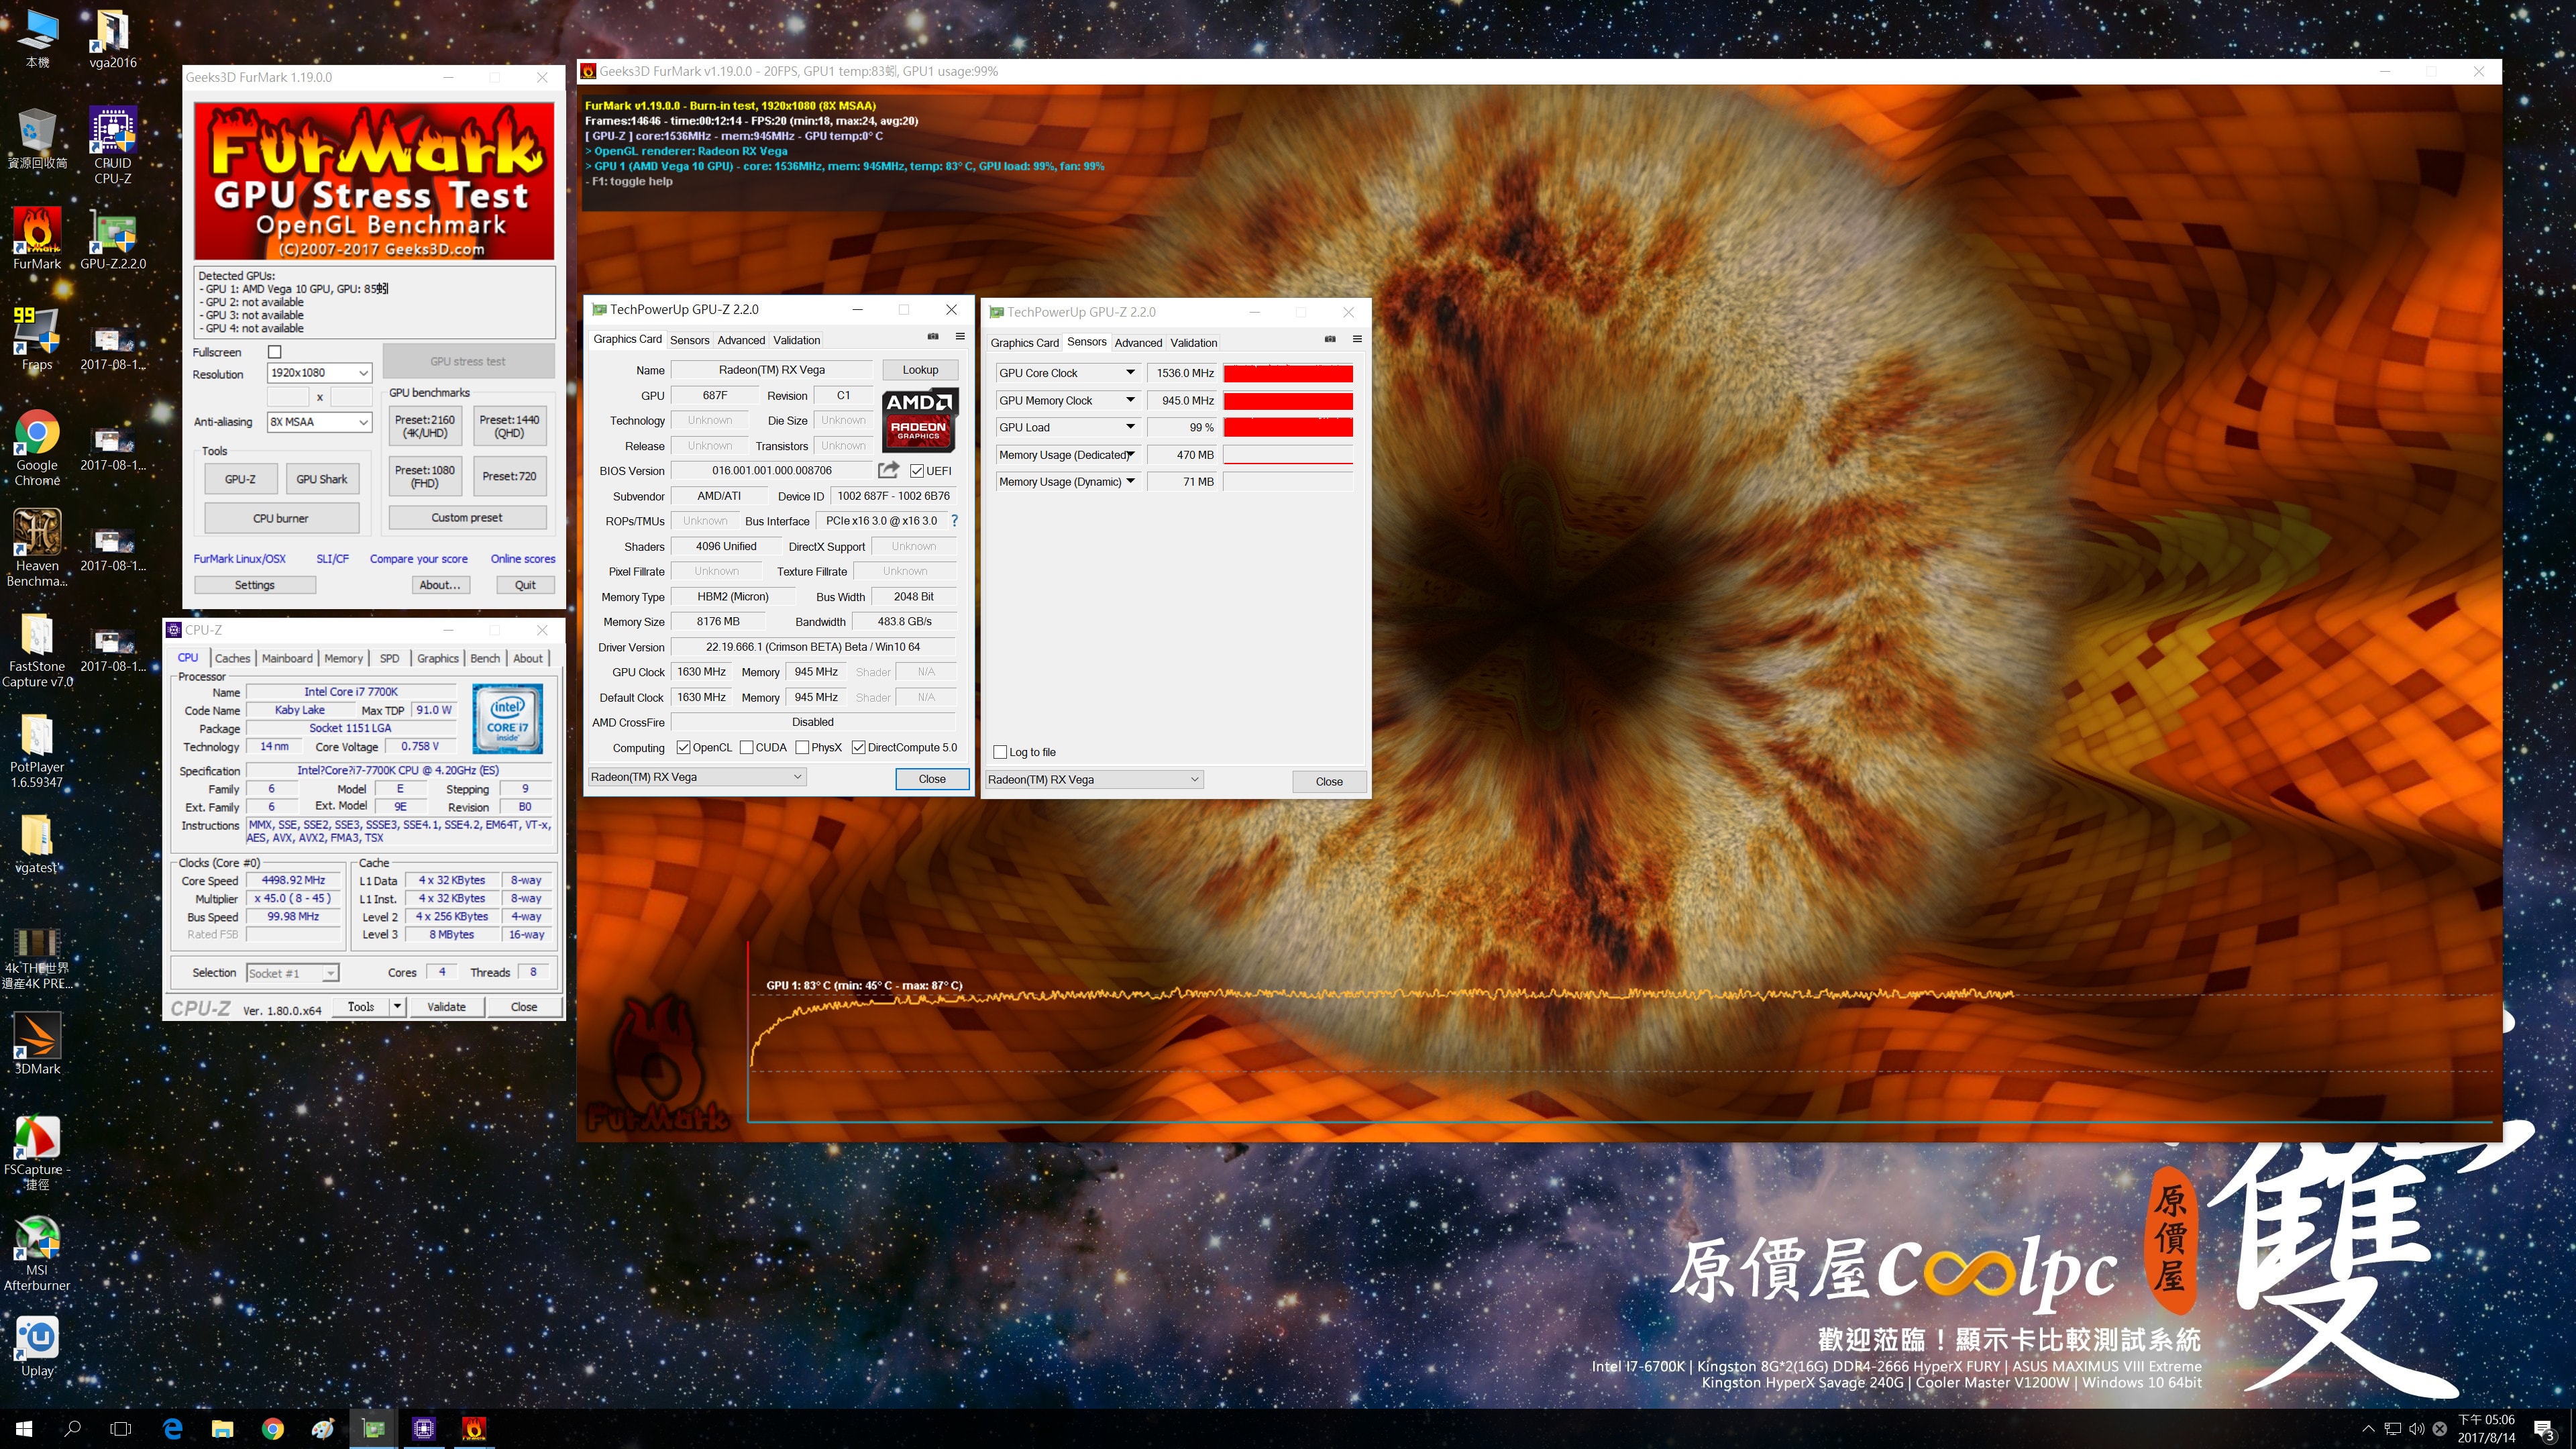Image resolution: width=2576 pixels, height=1449 pixels.
Task: Launch Heaven Benchmark desktop icon
Action: pyautogui.click(x=37, y=548)
